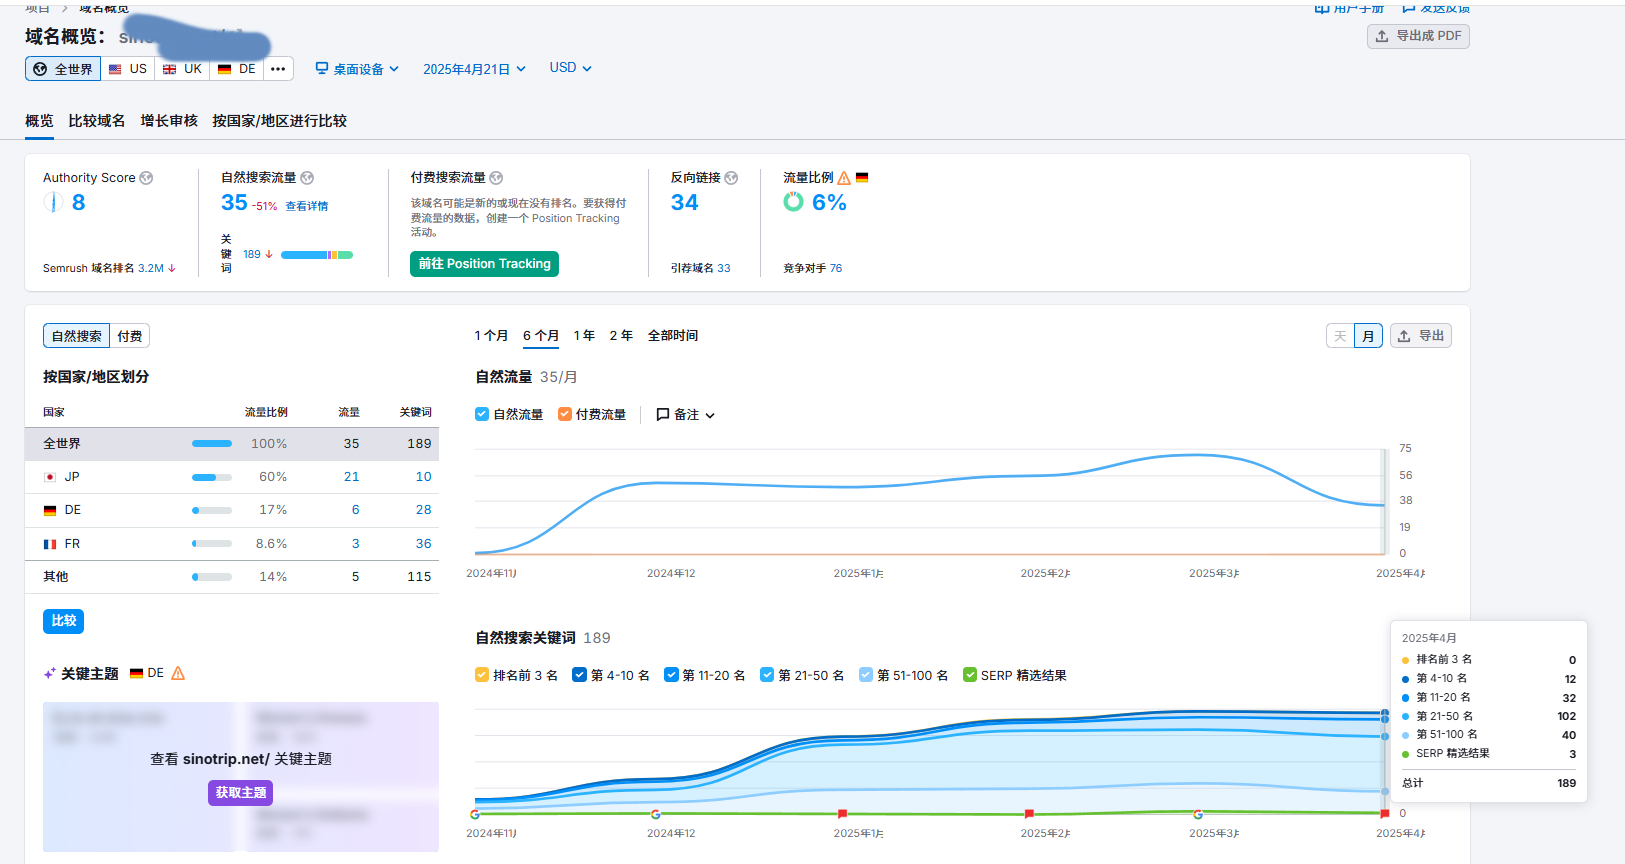The image size is (1625, 864).
Task: Click the German flag beside 流量比例
Action: coord(862,177)
